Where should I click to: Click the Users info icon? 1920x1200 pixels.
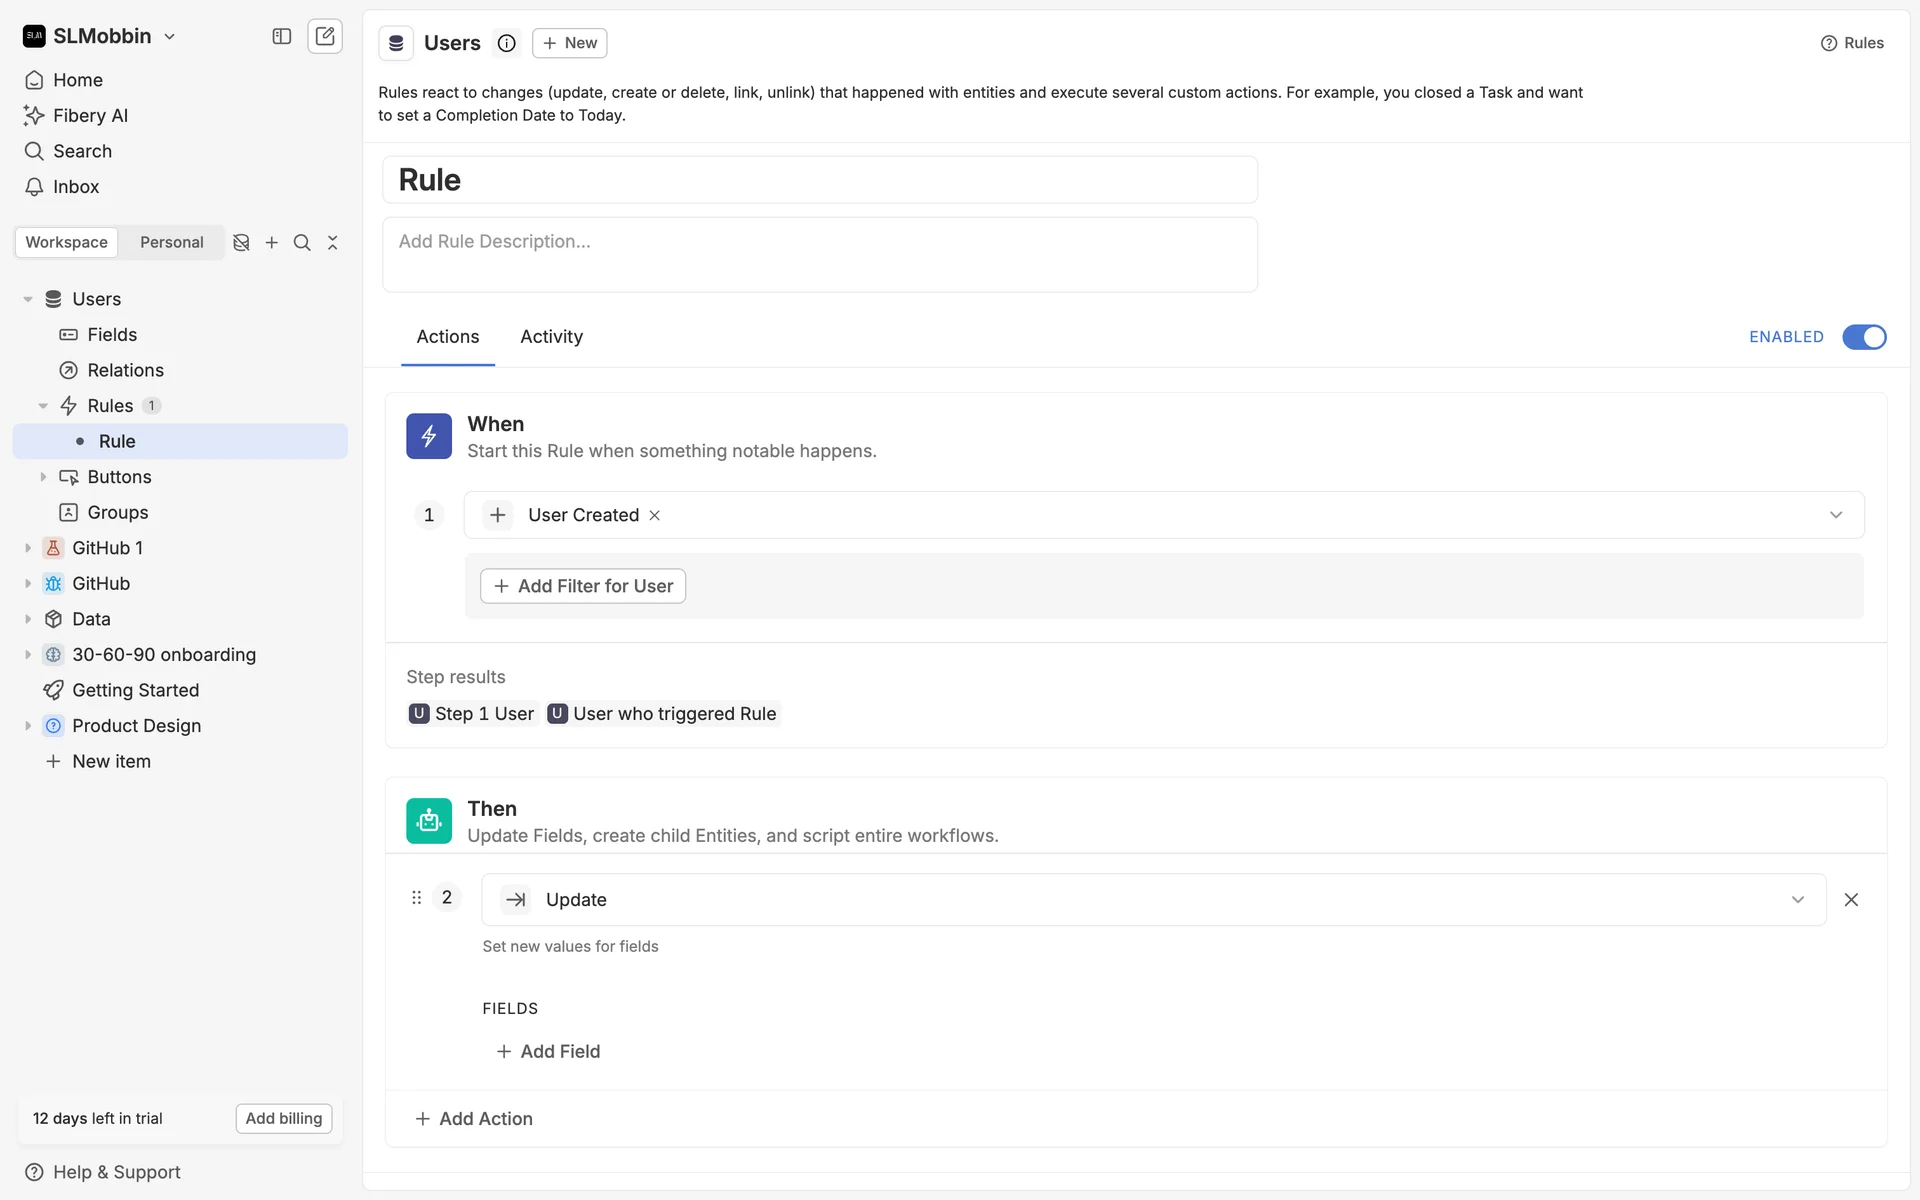507,43
